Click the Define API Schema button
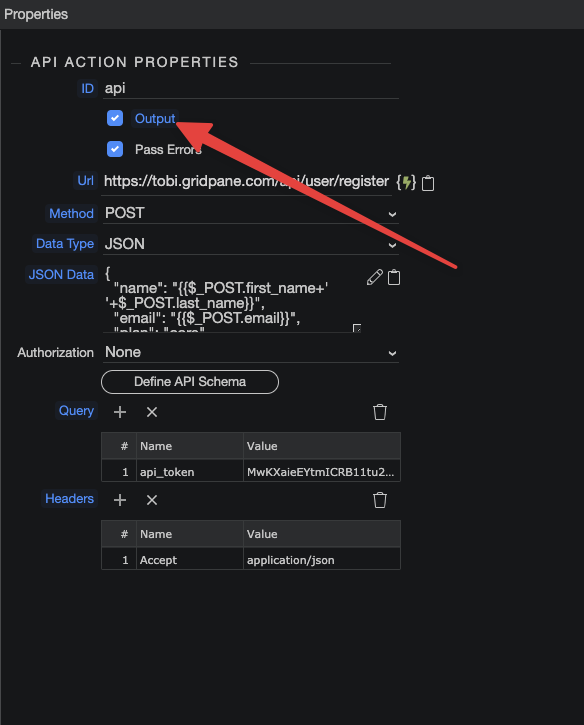The height and width of the screenshot is (725, 584). tap(190, 382)
